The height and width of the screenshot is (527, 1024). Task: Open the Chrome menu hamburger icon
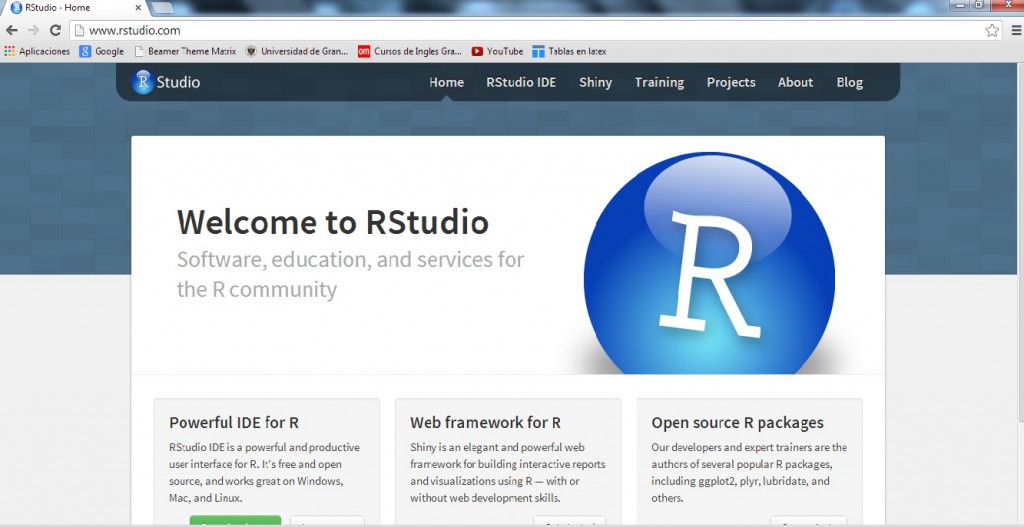(1016, 30)
